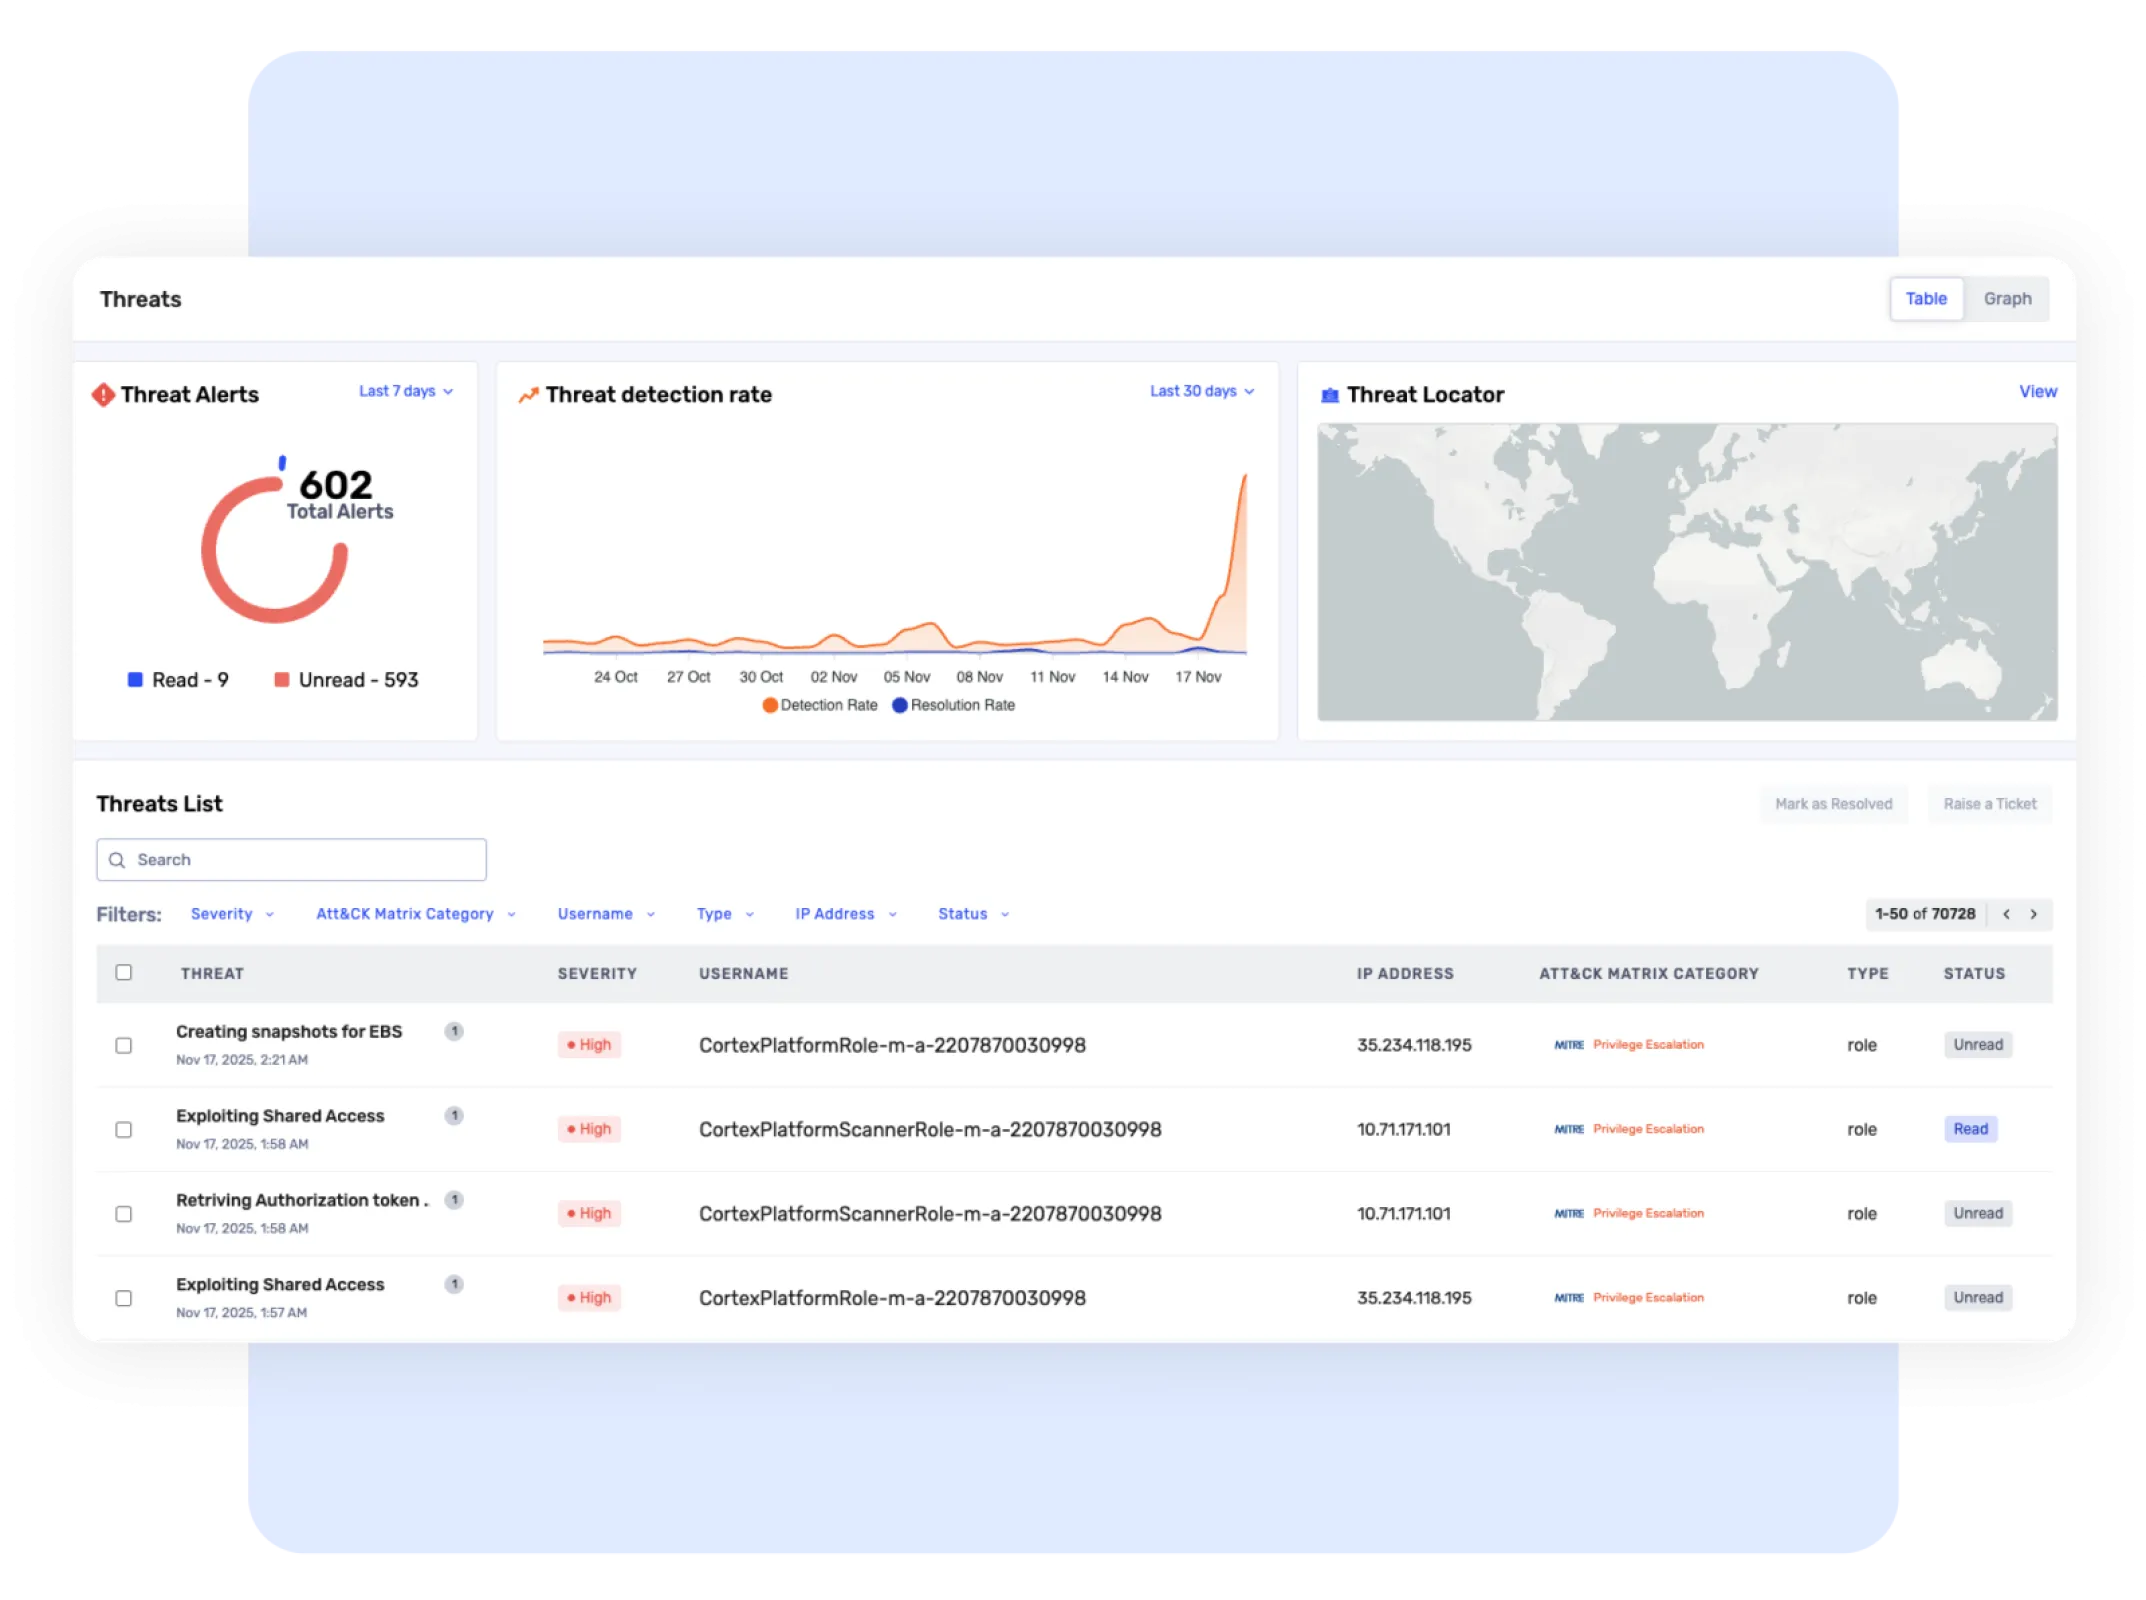The width and height of the screenshot is (2146, 1600).
Task: Click the MITRE logo in the first row
Action: (x=1568, y=1045)
